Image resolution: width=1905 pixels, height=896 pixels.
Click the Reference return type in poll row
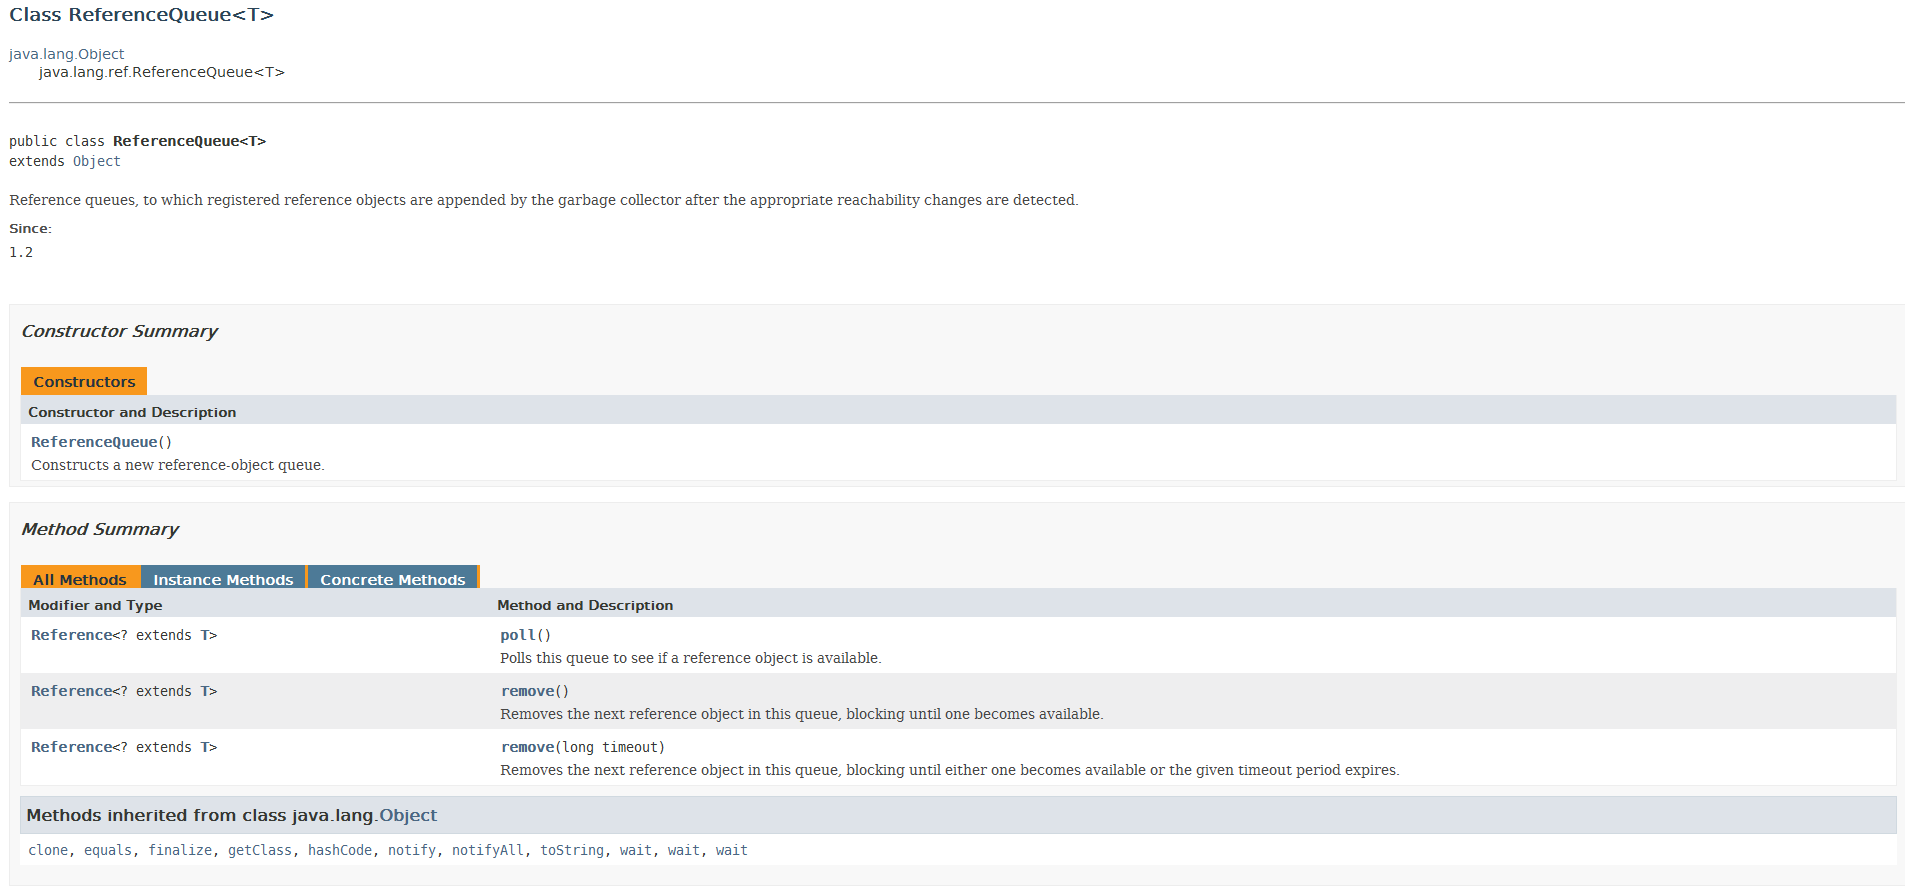click(71, 635)
